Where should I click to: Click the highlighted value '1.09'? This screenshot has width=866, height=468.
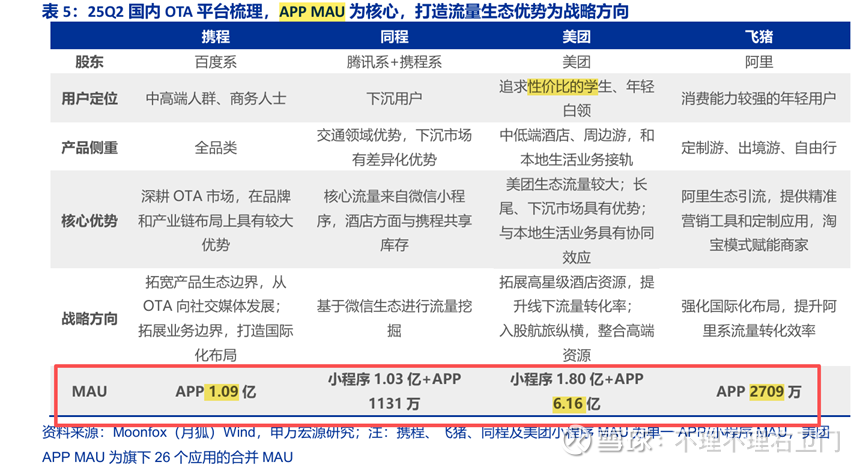point(223,391)
